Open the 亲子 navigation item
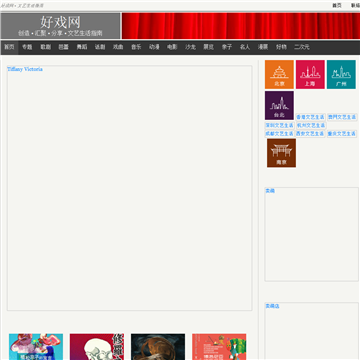 227,47
